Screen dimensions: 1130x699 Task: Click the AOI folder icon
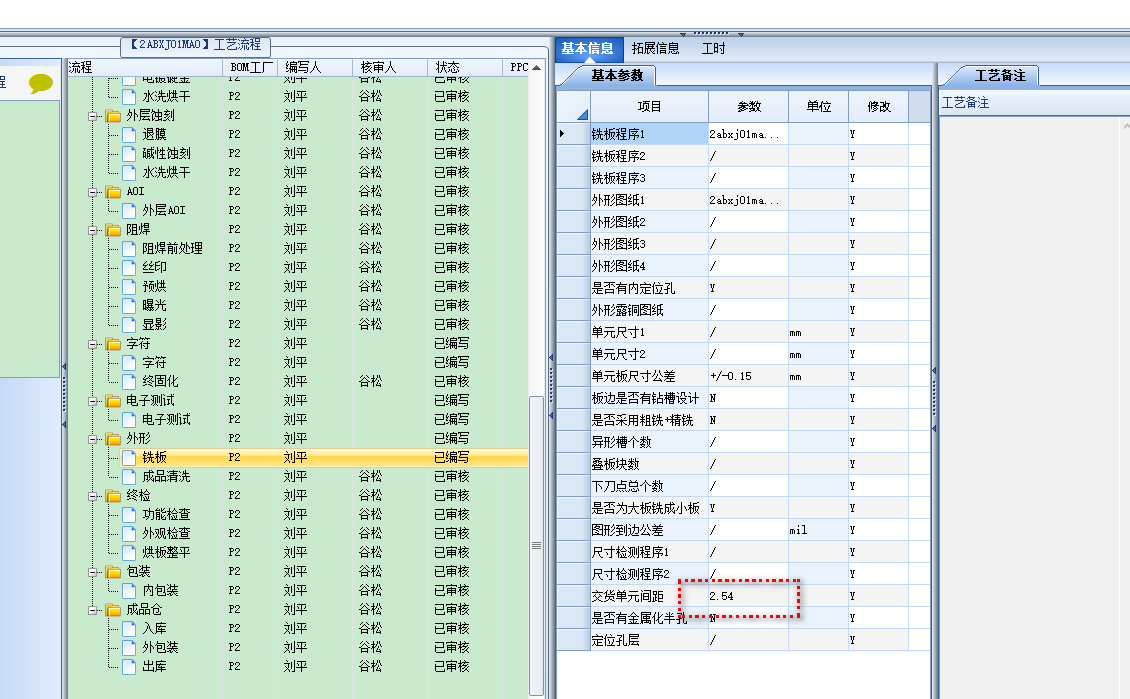(x=113, y=192)
